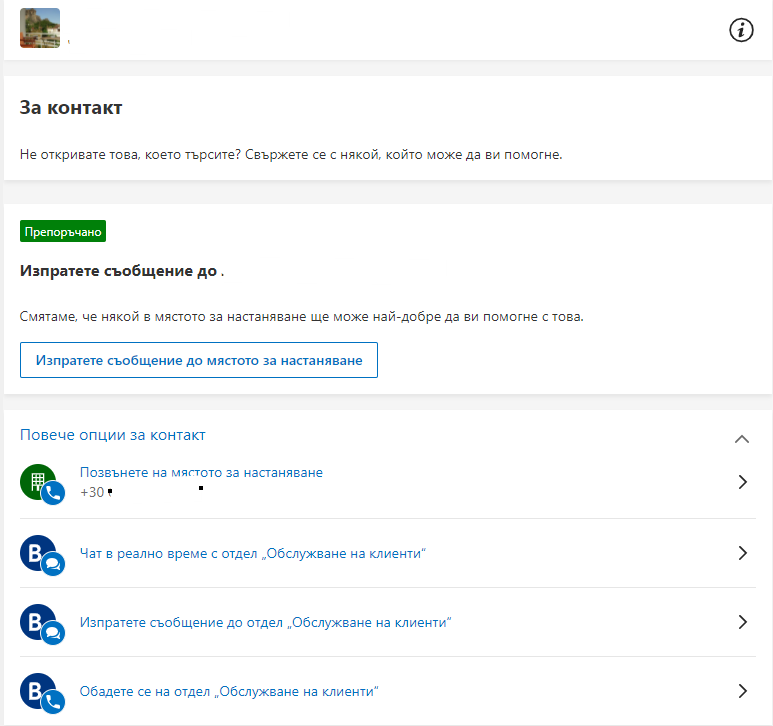
Task: Click the arrow beside "Чат в реално време"
Action: pos(742,553)
